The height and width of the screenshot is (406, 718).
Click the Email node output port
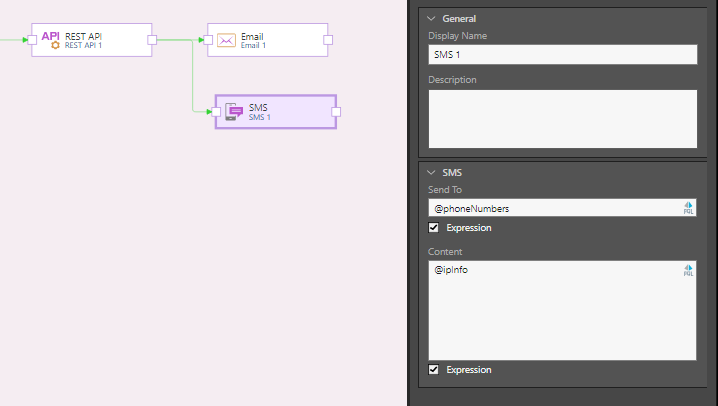click(x=328, y=40)
